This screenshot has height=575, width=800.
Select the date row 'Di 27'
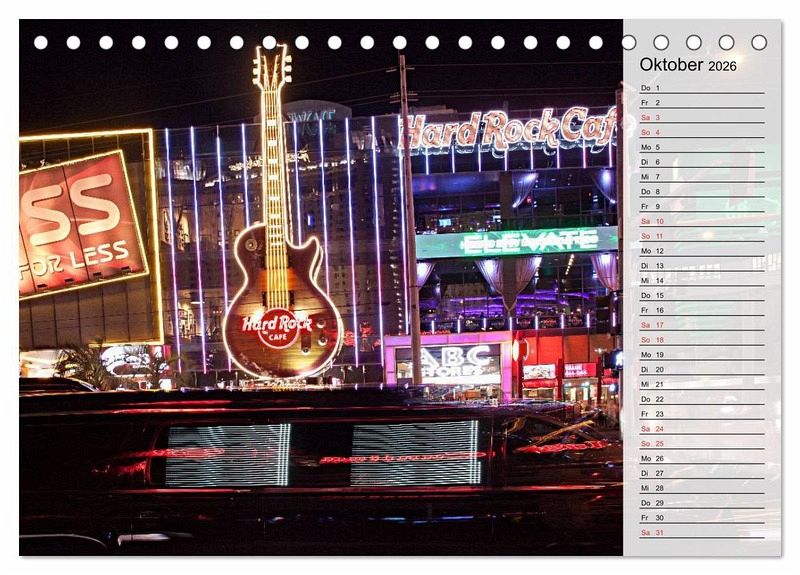(702, 473)
